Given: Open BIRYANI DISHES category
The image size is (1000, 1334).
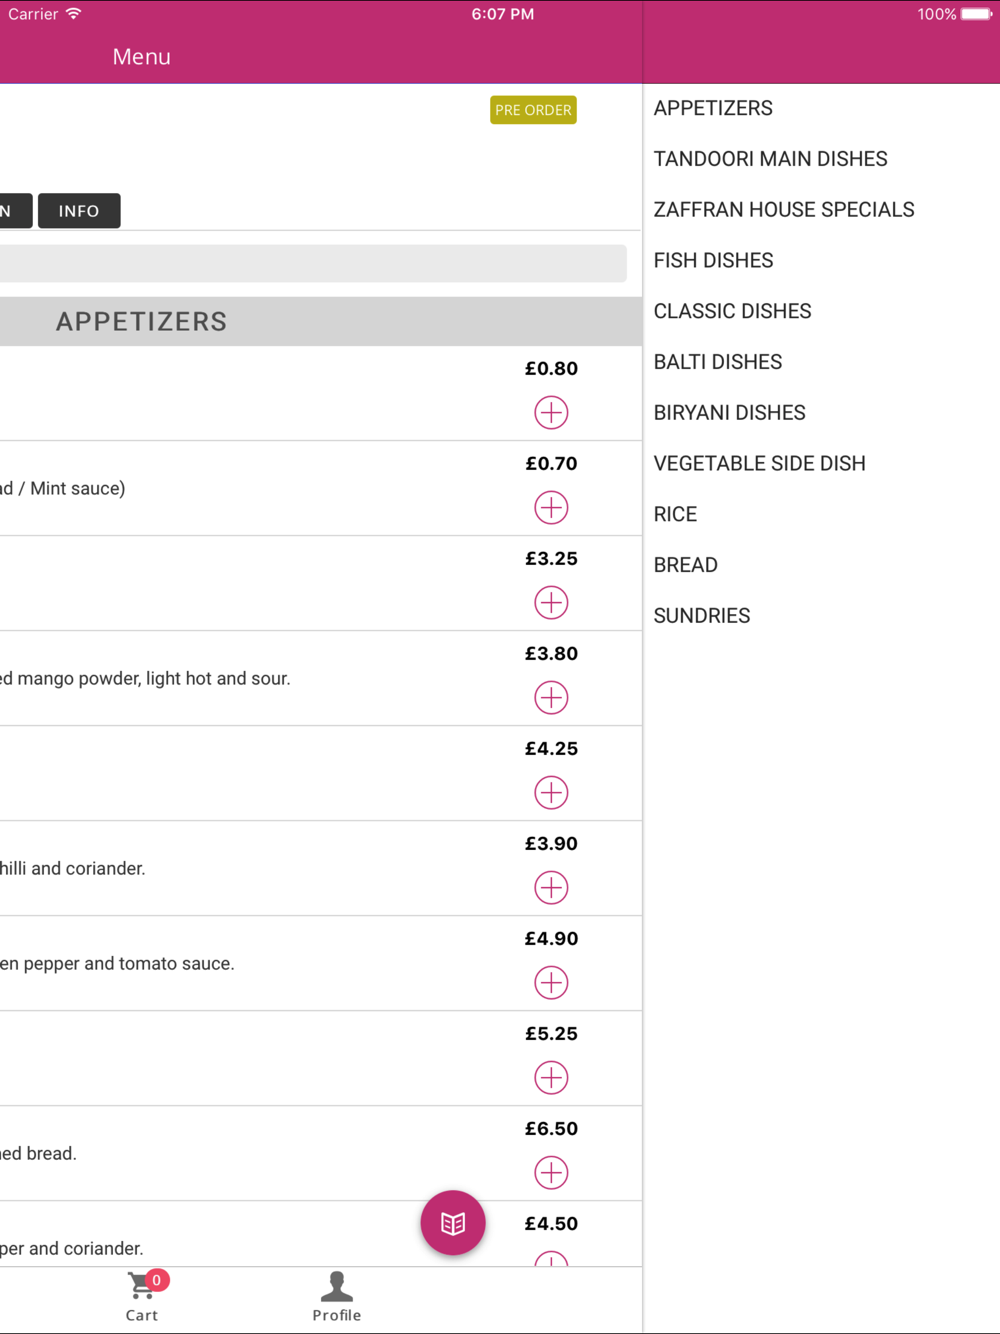Looking at the screenshot, I should click(729, 413).
